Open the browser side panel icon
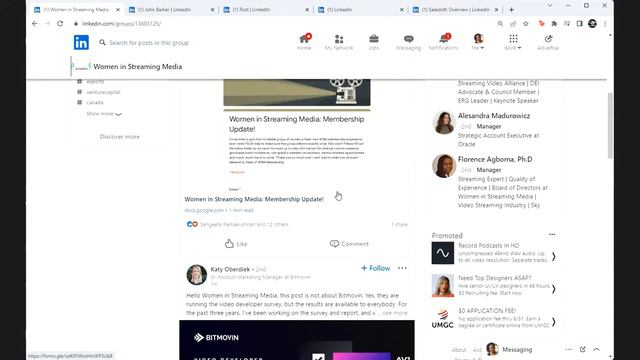The height and width of the screenshot is (360, 640). (x=580, y=24)
